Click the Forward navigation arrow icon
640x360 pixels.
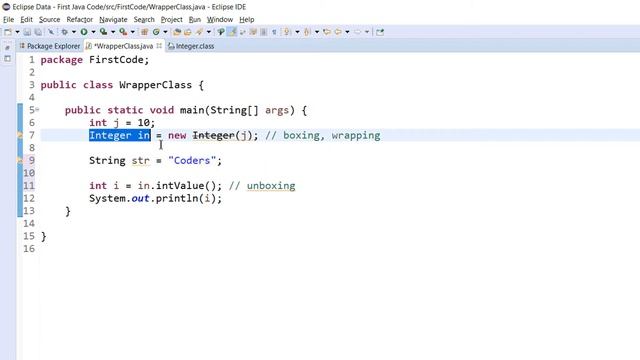357,32
